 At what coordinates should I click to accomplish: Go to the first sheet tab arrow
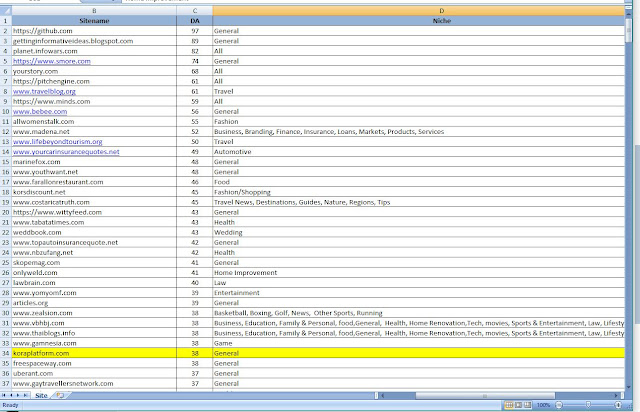[x=4, y=395]
